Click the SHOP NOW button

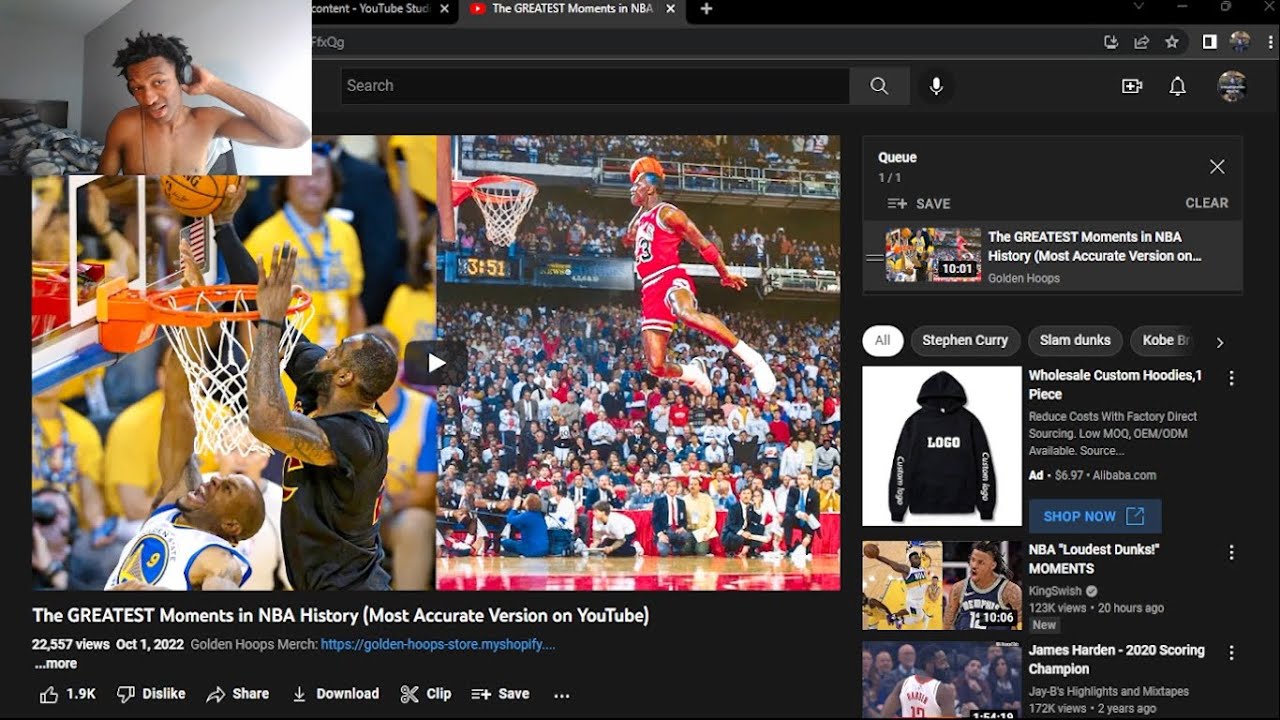[1095, 516]
